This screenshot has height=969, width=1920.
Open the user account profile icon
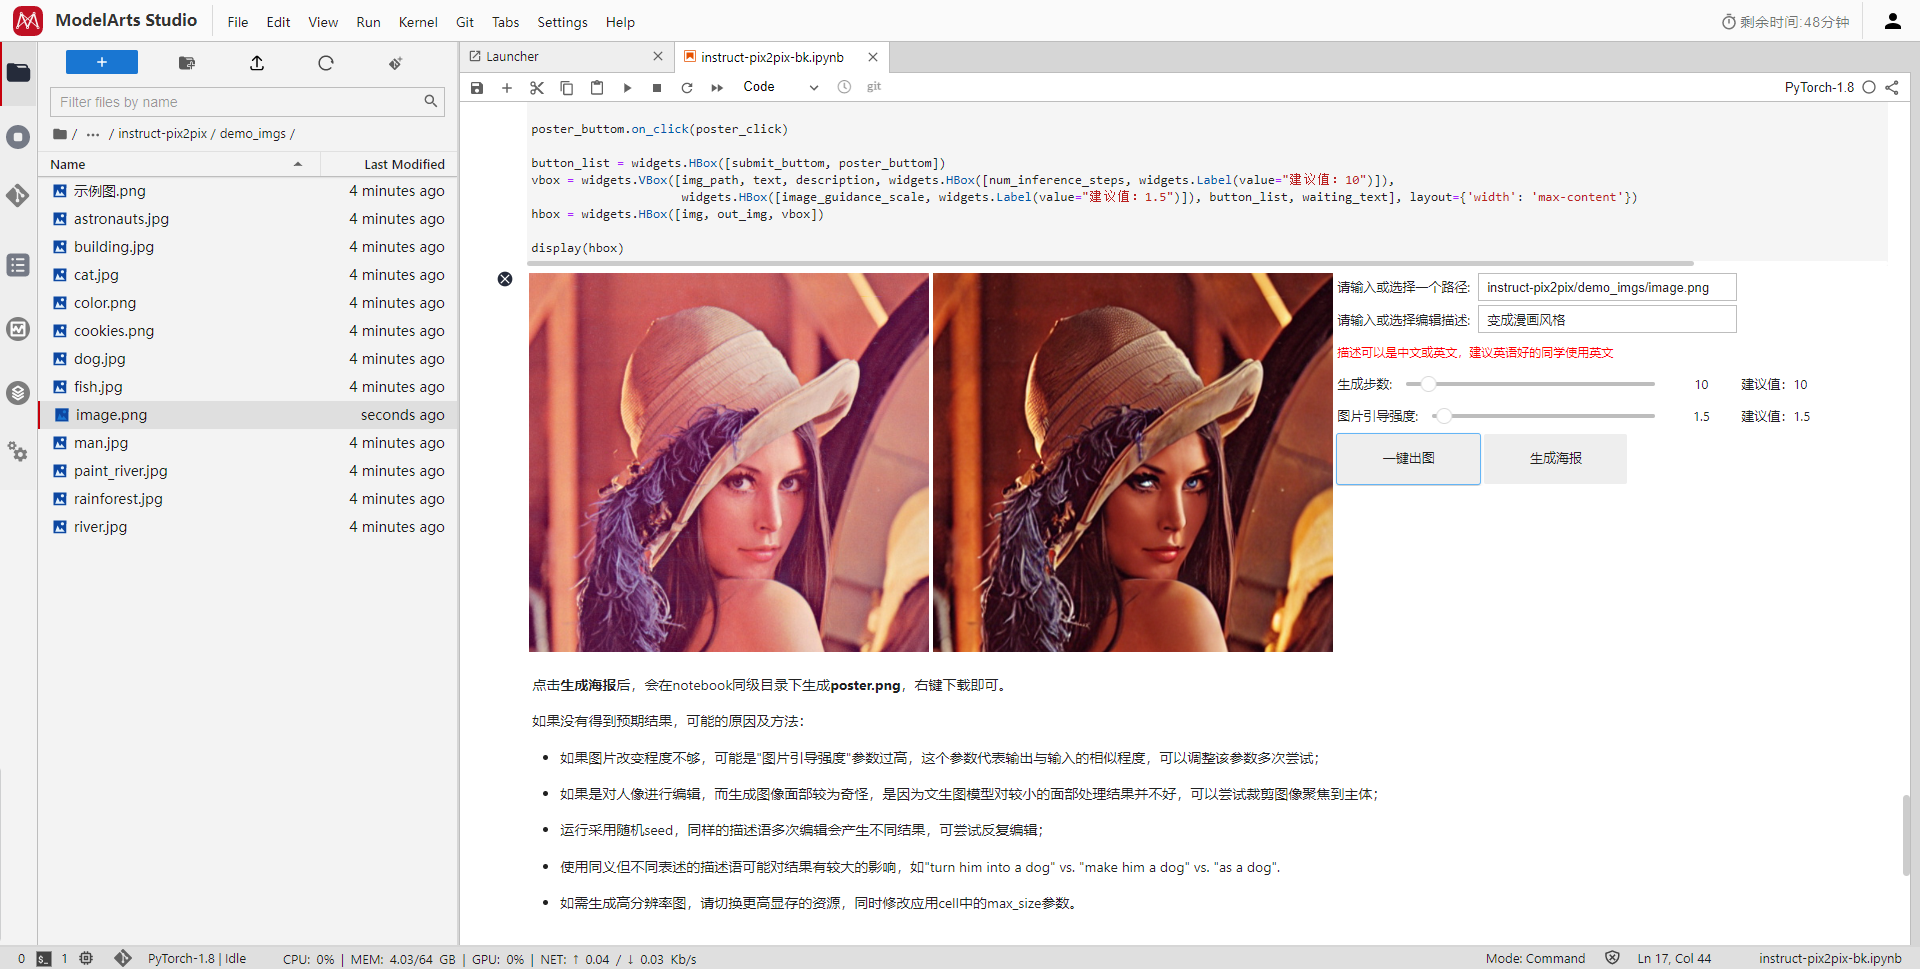[1892, 21]
